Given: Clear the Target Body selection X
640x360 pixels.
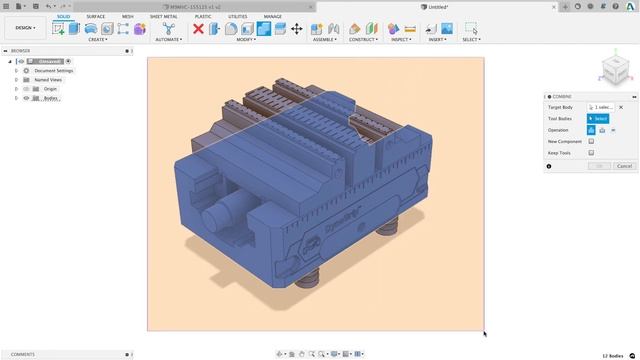Looking at the screenshot, I should pos(621,107).
